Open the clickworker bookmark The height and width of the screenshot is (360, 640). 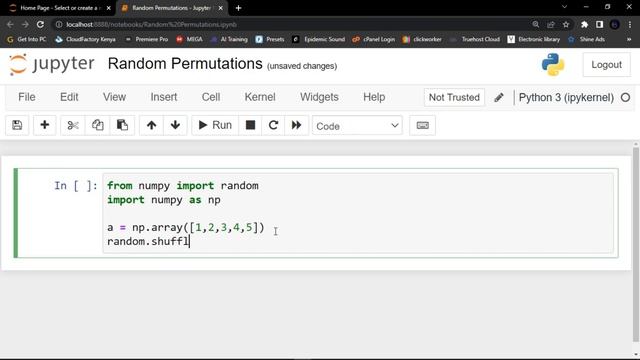[x=422, y=39]
